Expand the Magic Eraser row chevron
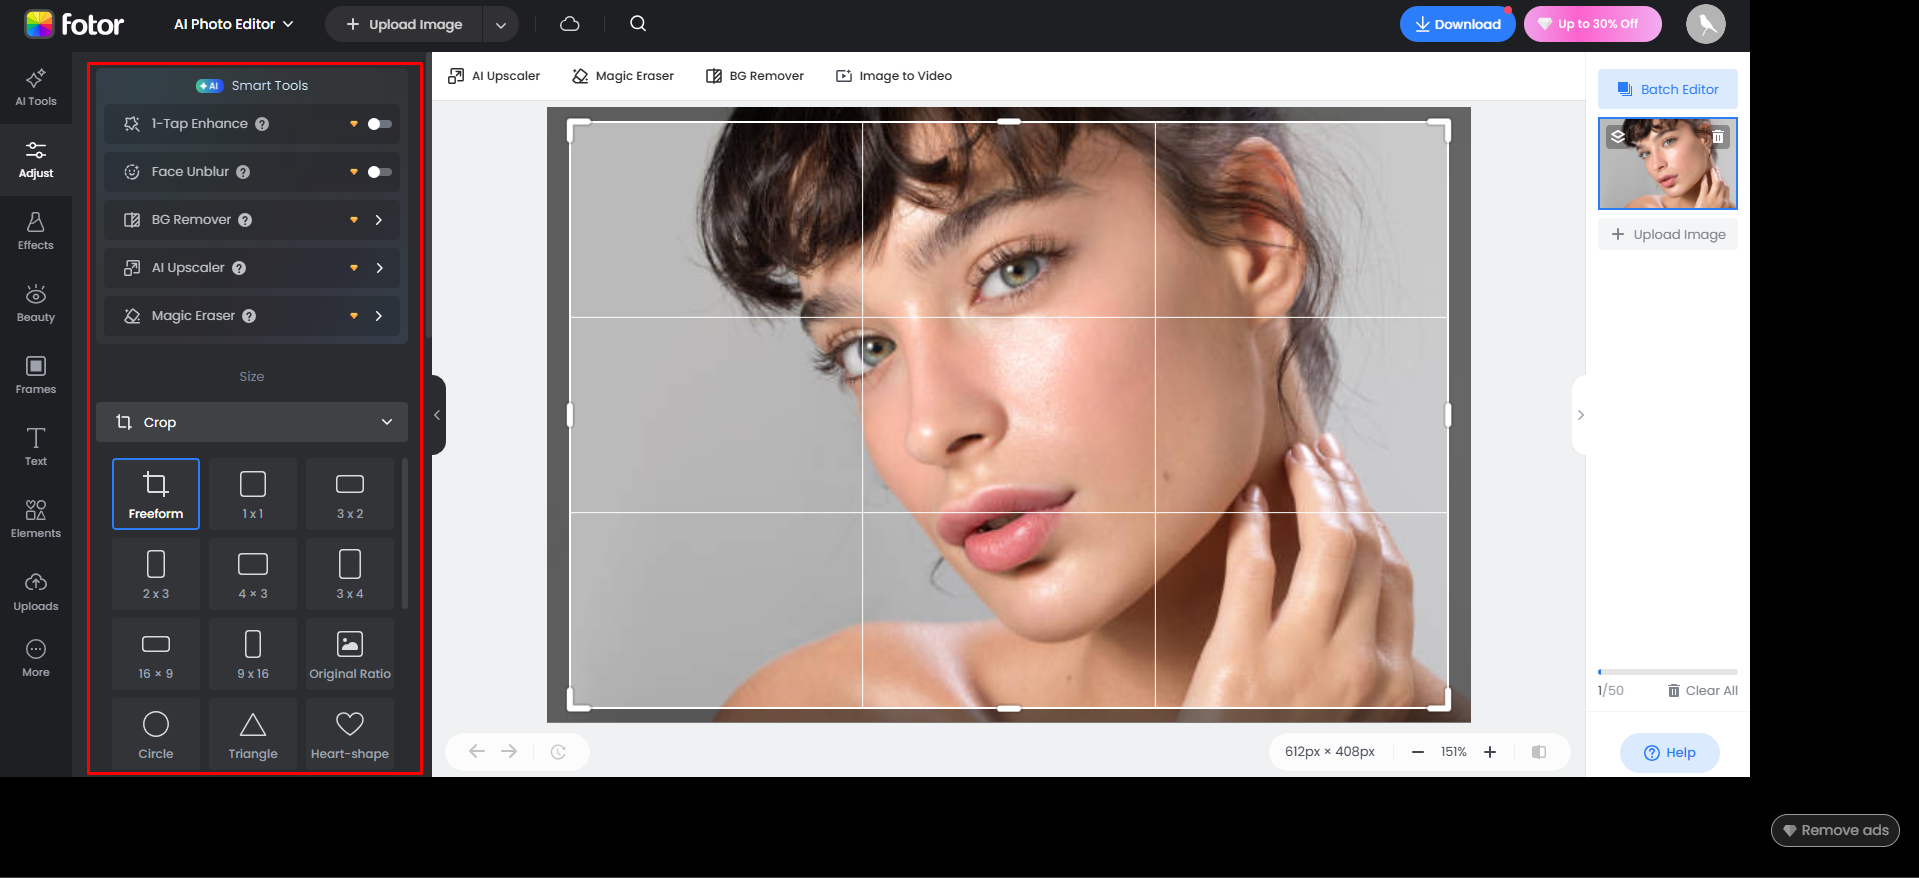Viewport: 1919px width, 878px height. pyautogui.click(x=379, y=316)
